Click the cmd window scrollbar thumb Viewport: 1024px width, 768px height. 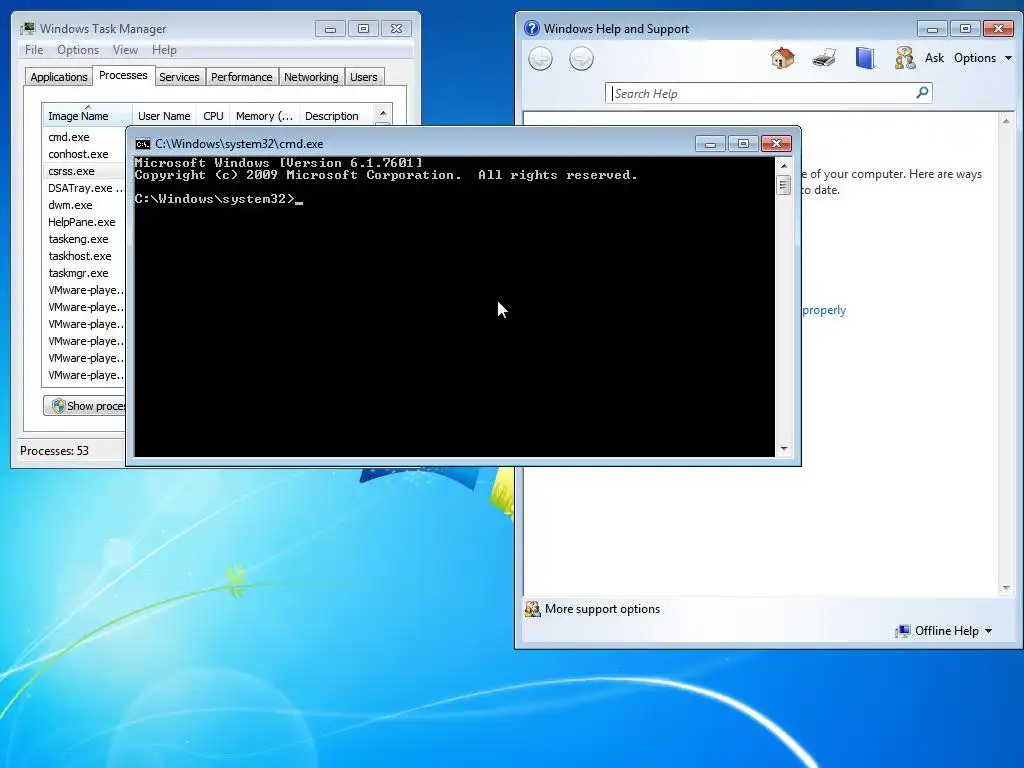(784, 185)
